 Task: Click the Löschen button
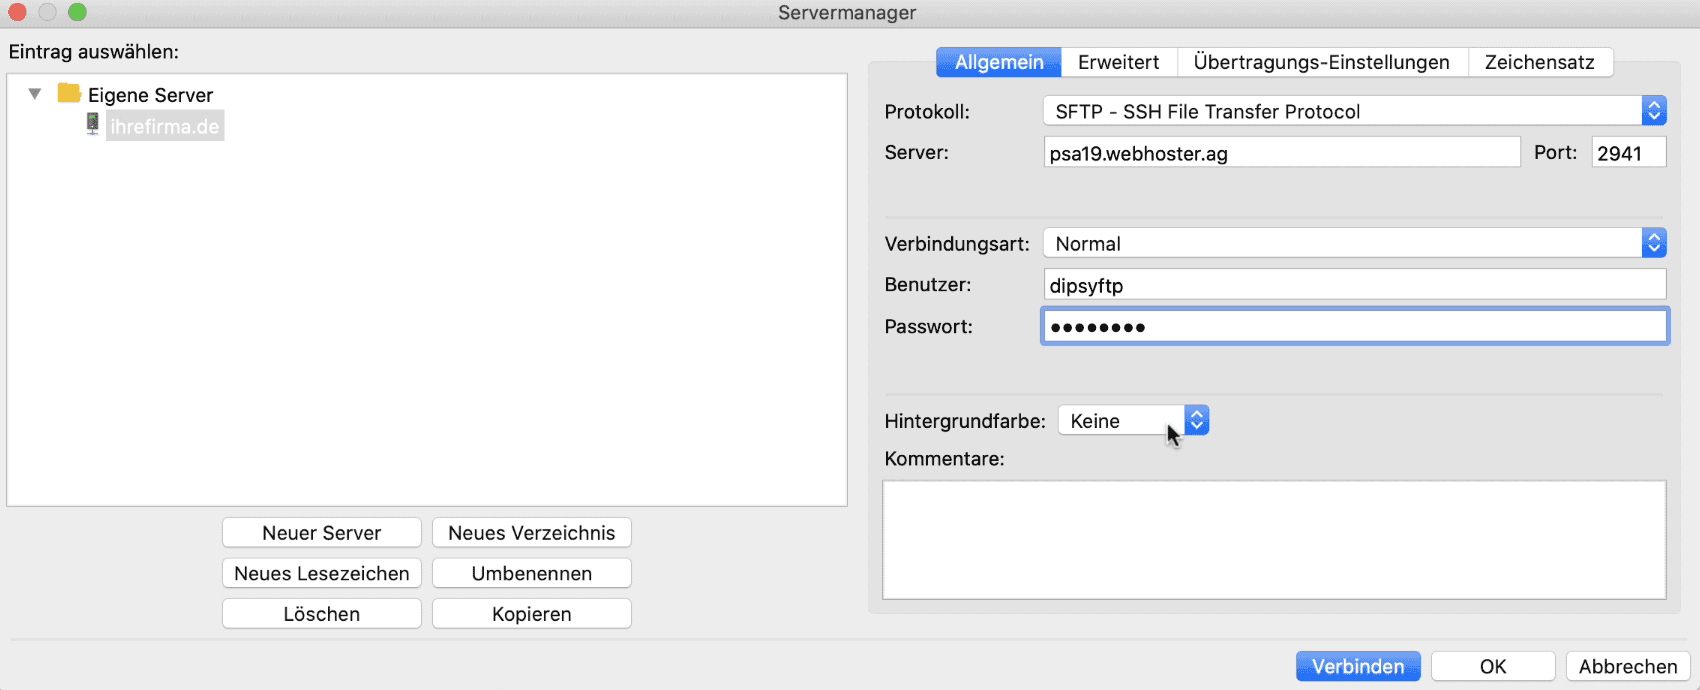[x=322, y=614]
